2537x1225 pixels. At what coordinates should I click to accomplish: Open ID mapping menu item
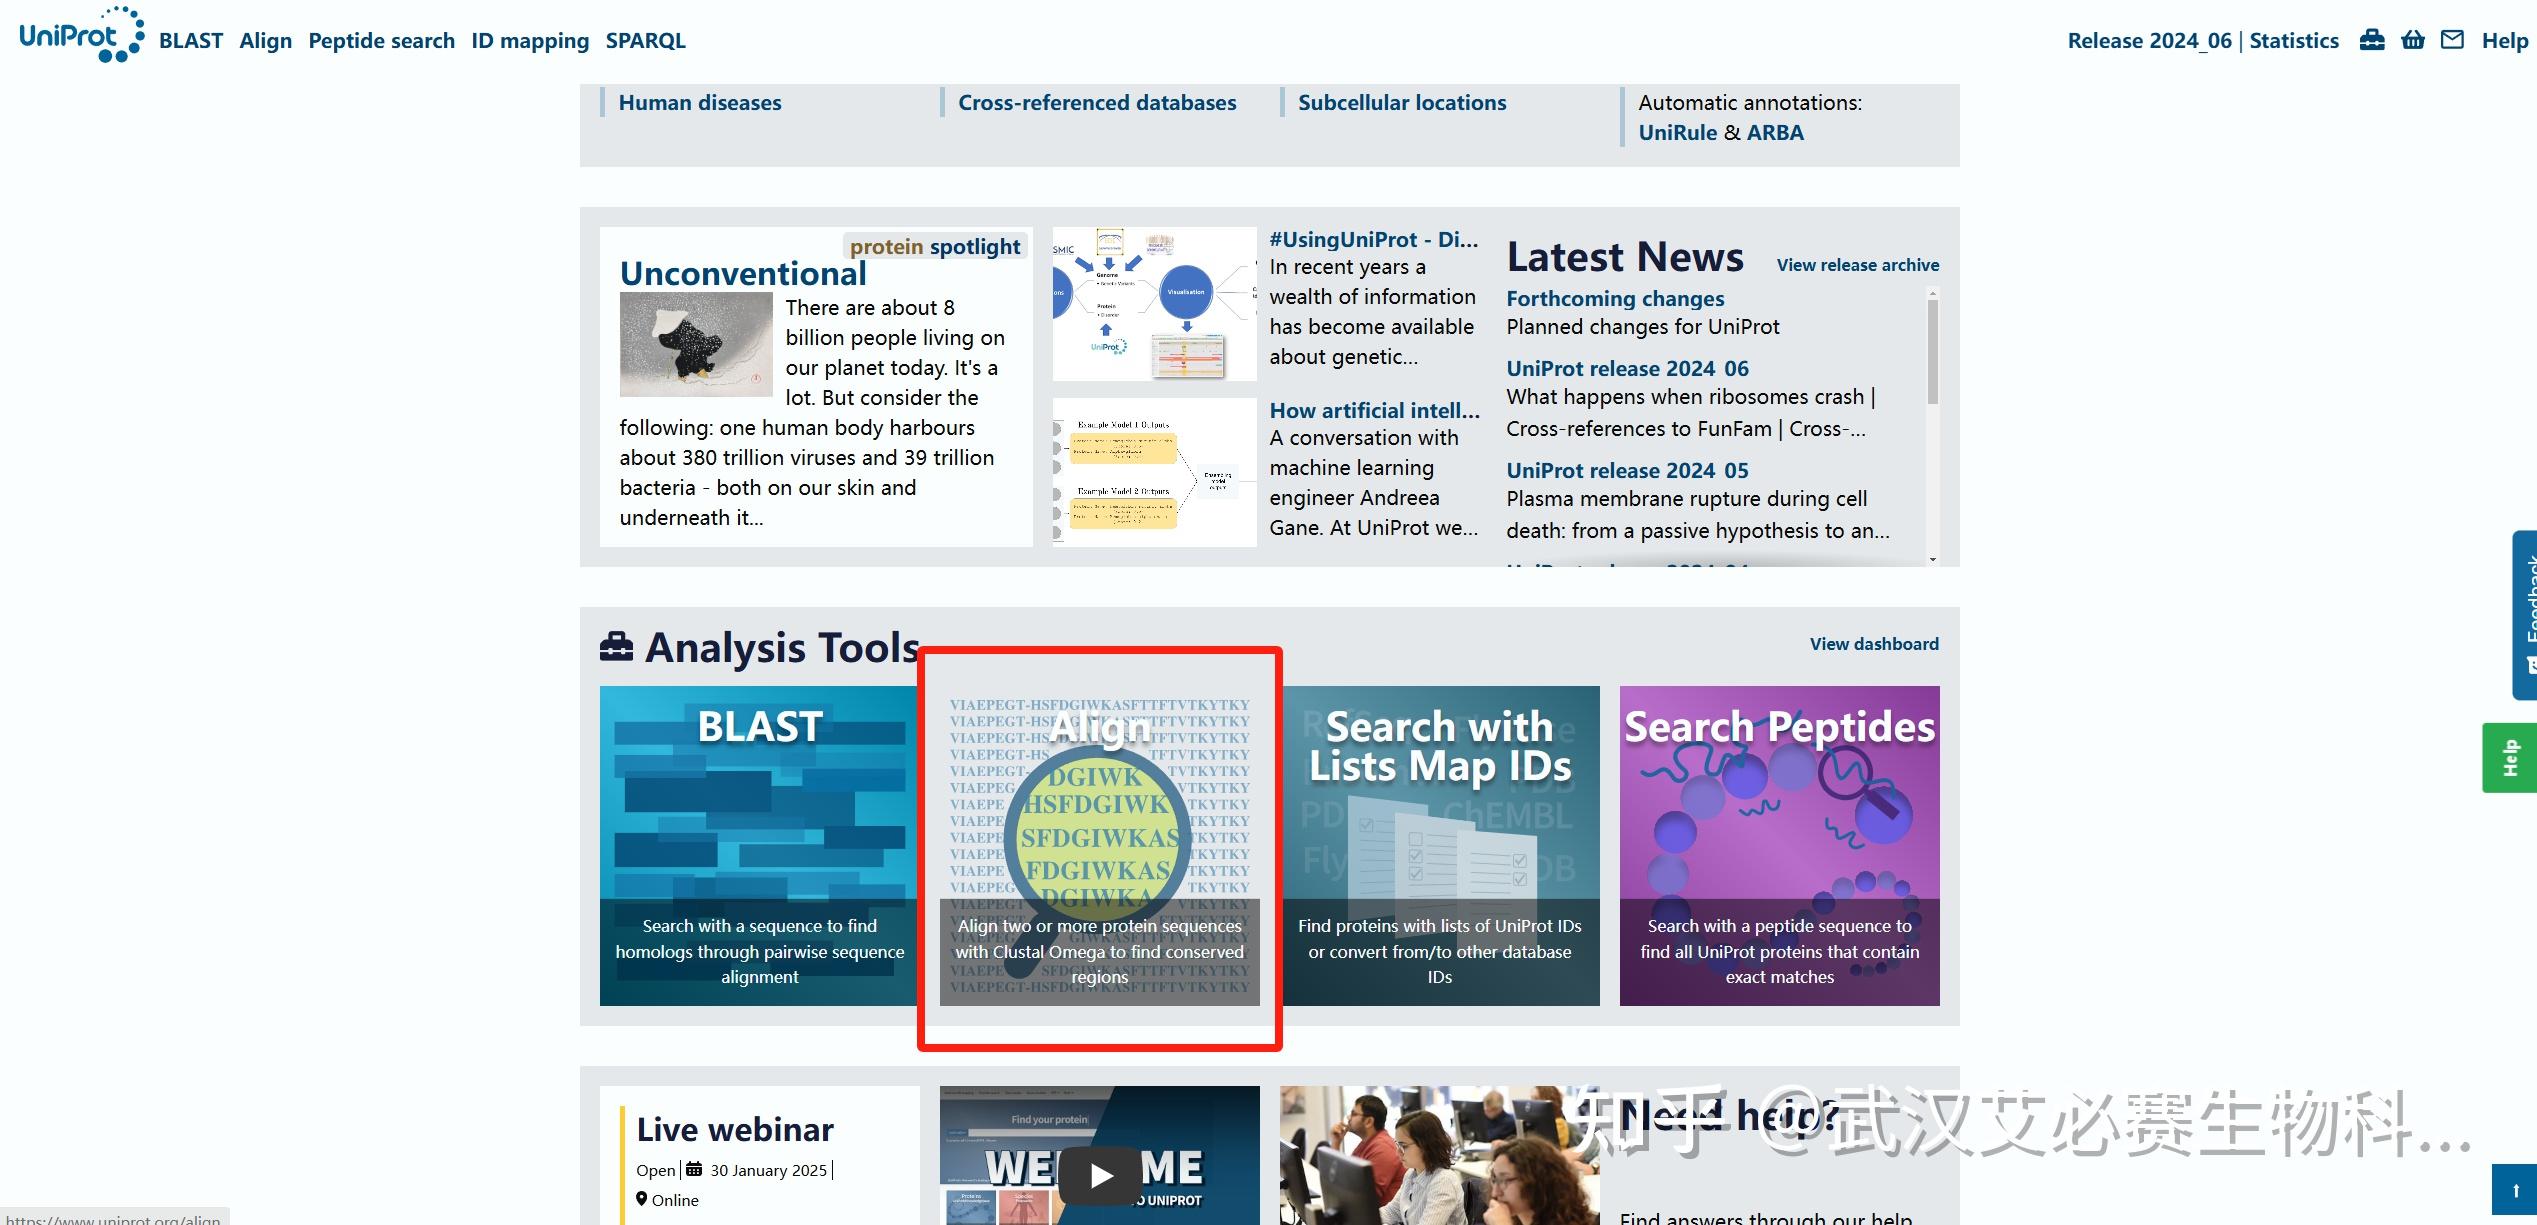coord(530,41)
